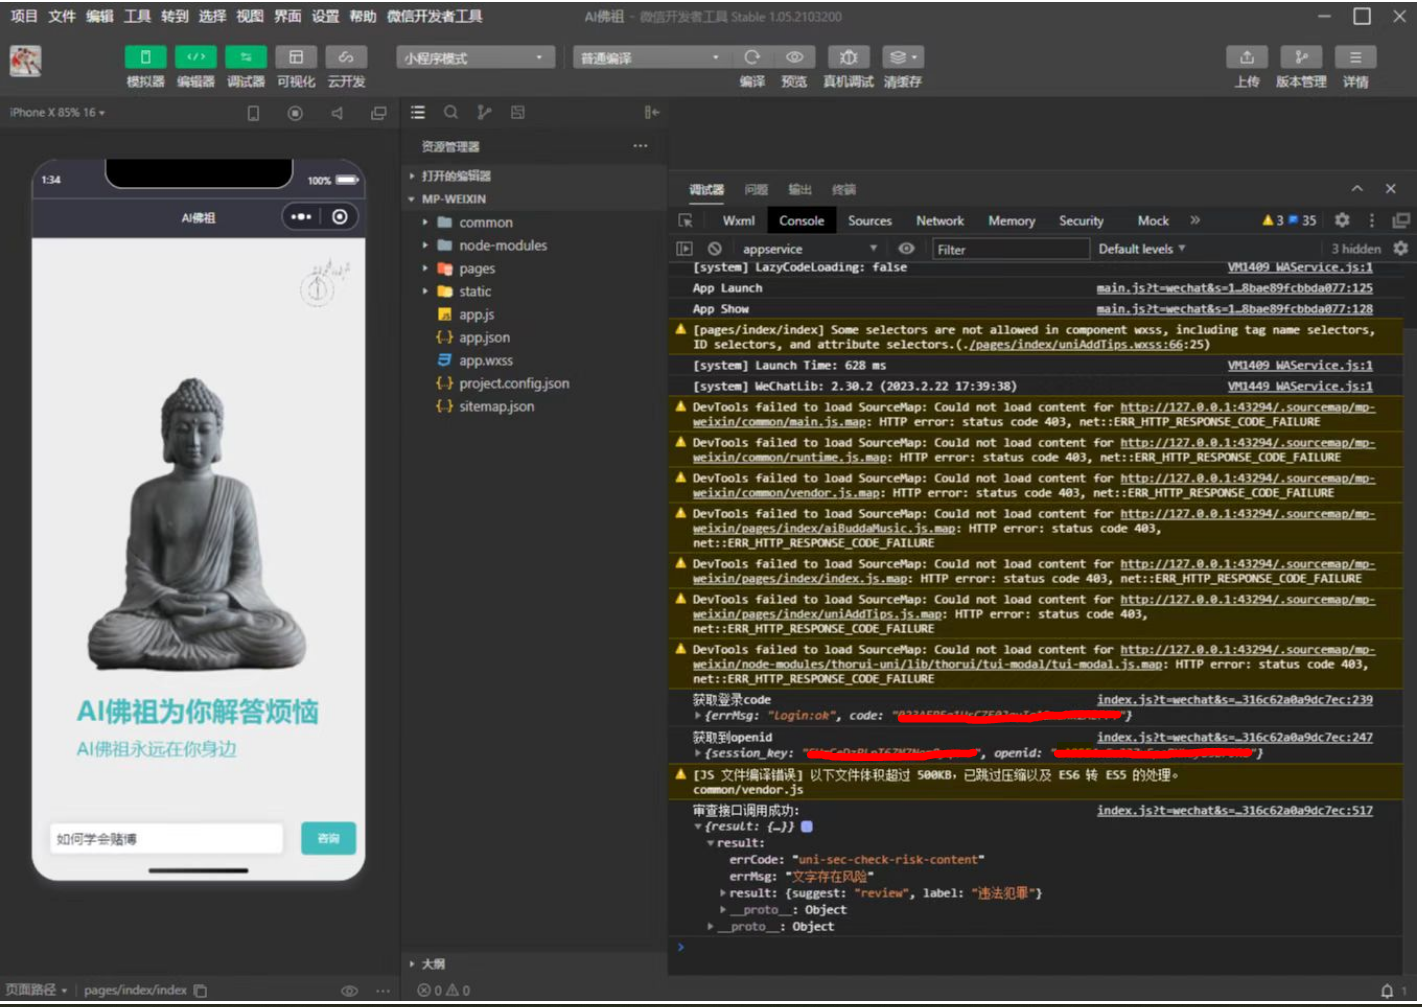
Task: Collapse the {result: {…}} console object
Action: pyautogui.click(x=698, y=827)
